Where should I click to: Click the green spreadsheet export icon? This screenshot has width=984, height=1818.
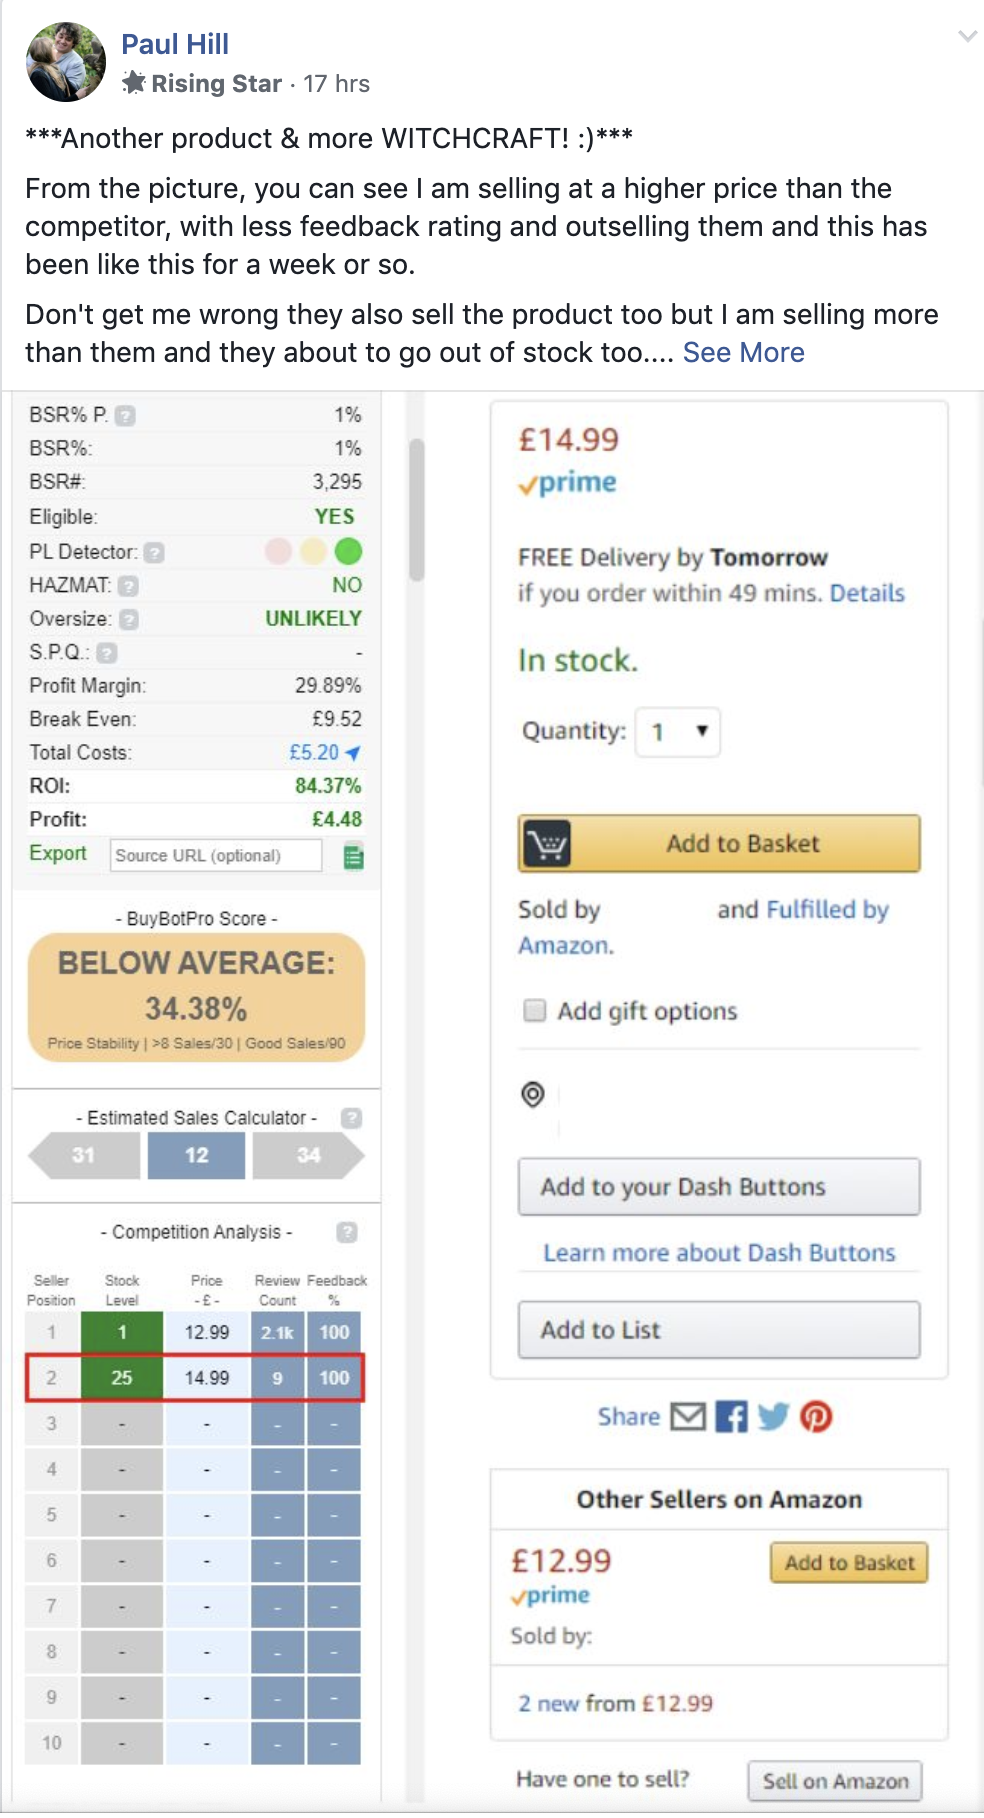pyautogui.click(x=353, y=857)
